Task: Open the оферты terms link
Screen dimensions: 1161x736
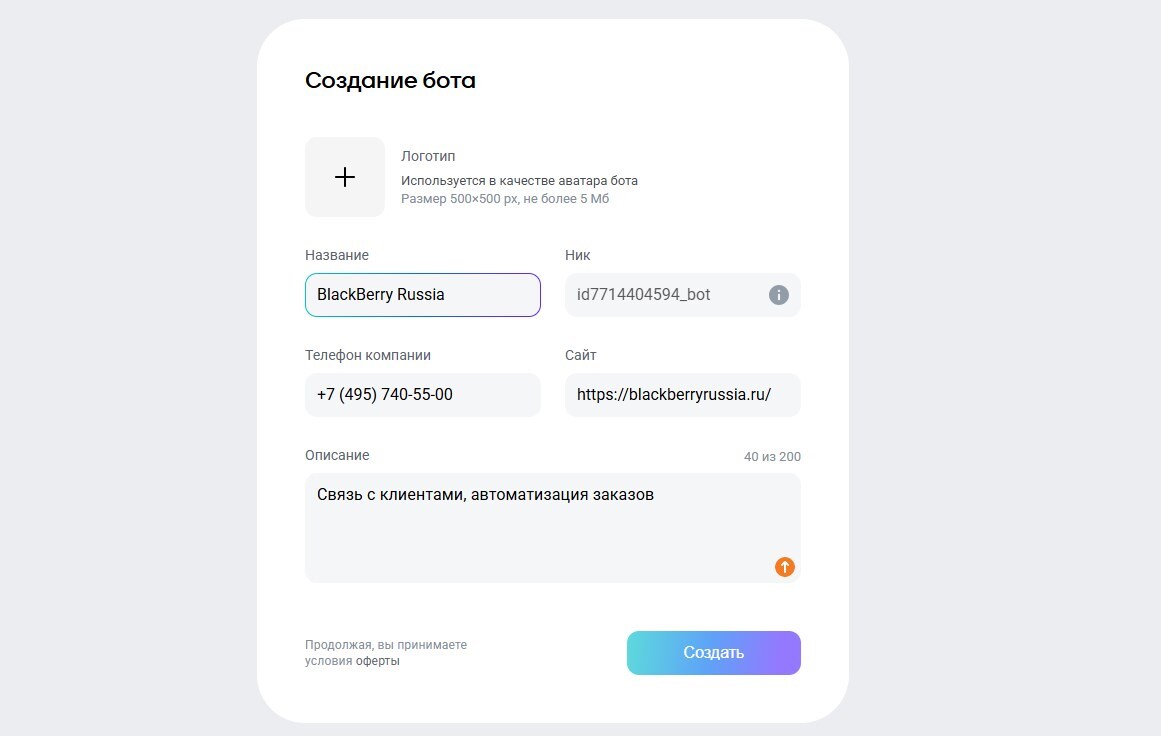Action: coord(378,661)
